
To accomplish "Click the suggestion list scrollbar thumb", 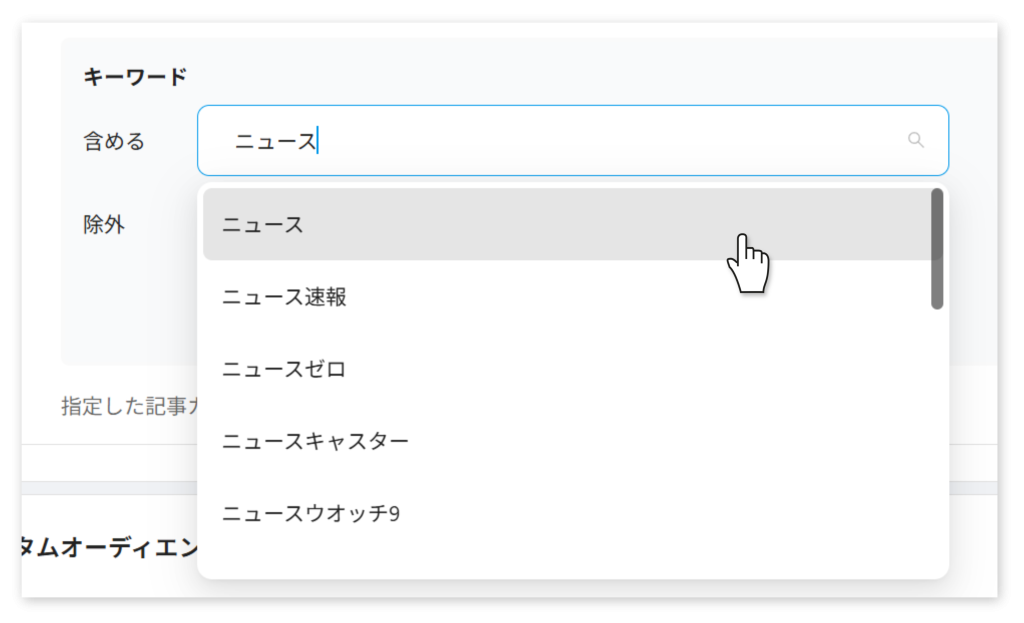I will point(937,249).
